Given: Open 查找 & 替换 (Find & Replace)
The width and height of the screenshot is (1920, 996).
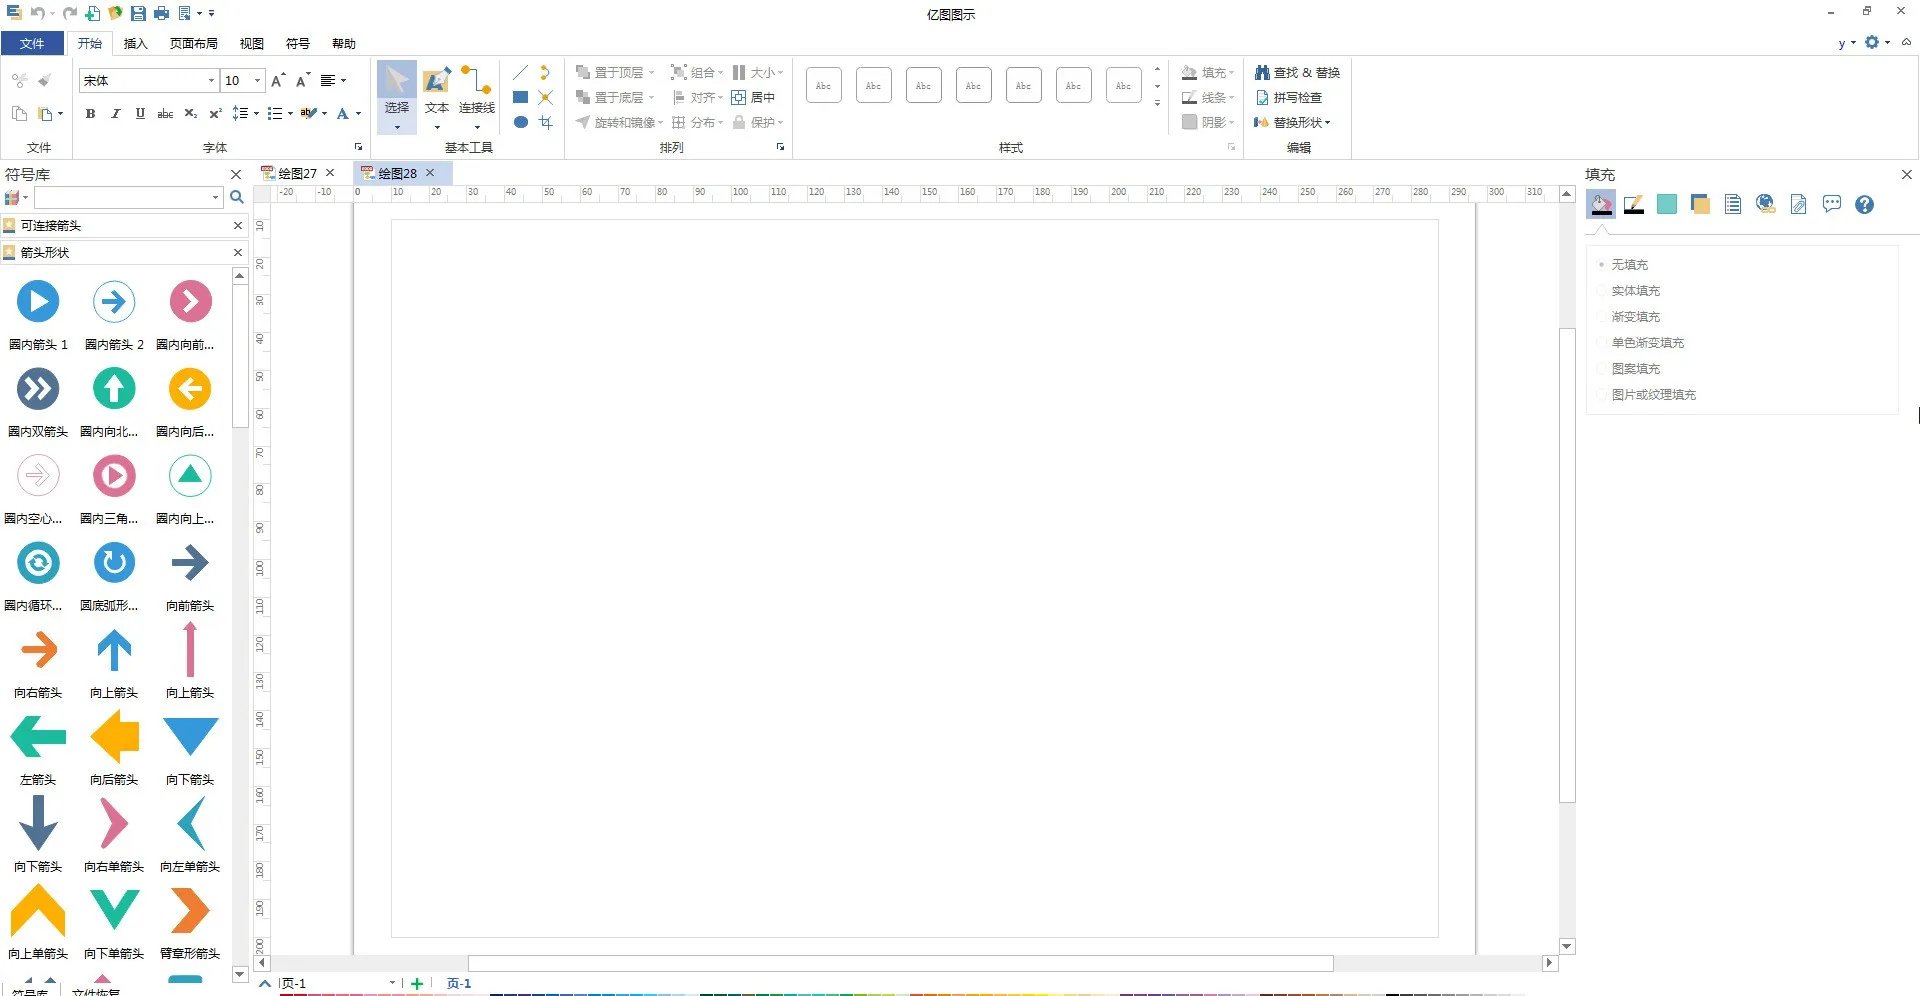Looking at the screenshot, I should [x=1297, y=71].
